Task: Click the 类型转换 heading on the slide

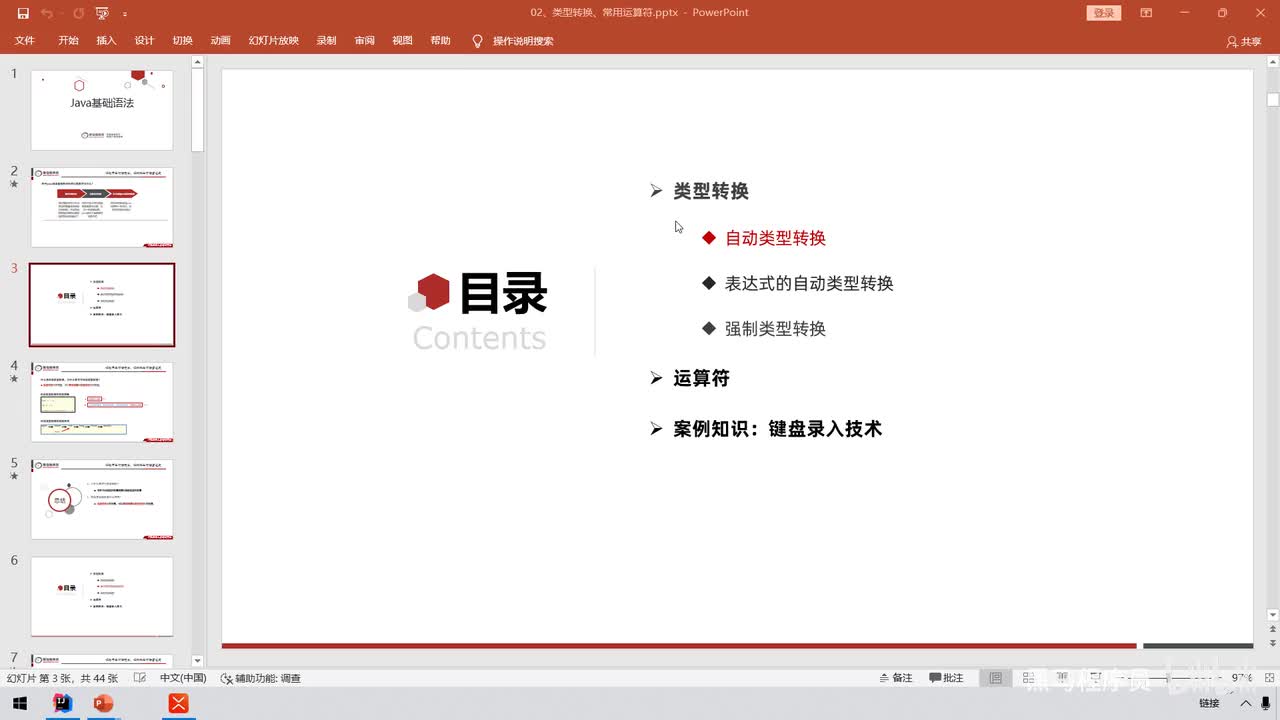Action: point(711,191)
